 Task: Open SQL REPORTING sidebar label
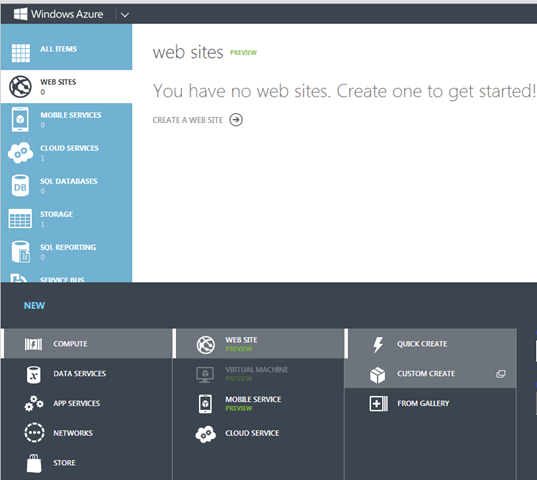coord(68,247)
